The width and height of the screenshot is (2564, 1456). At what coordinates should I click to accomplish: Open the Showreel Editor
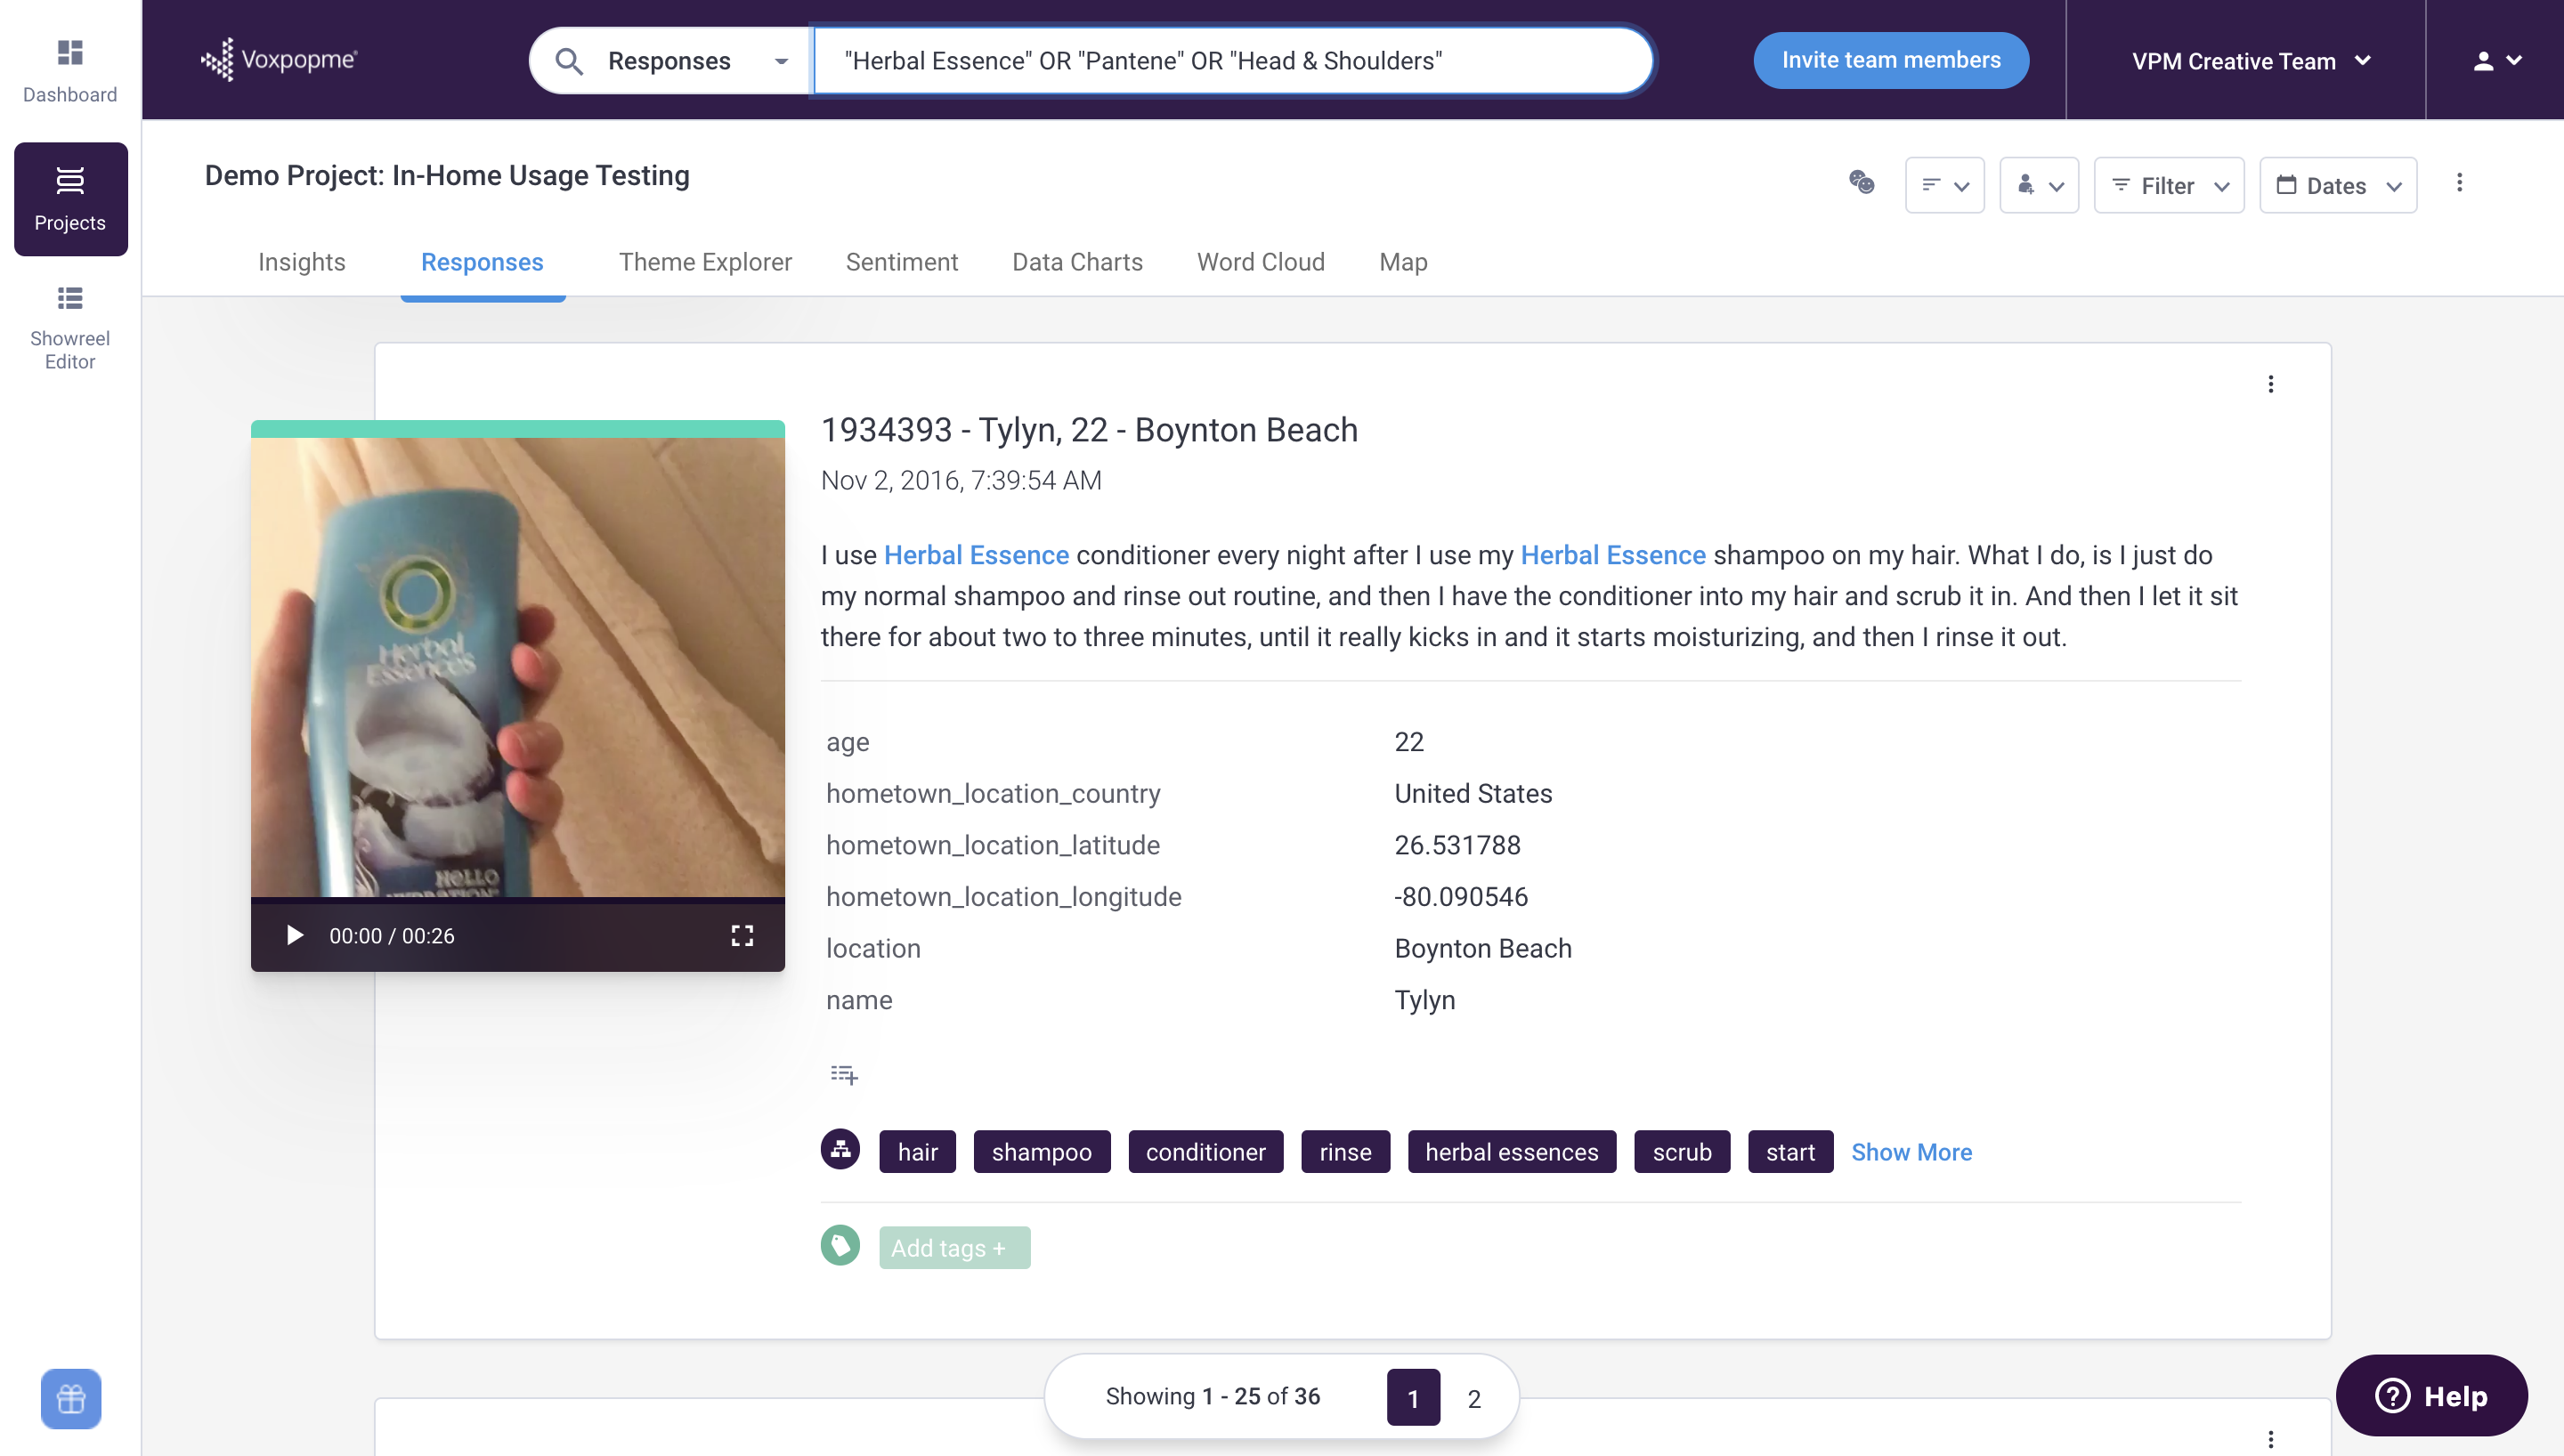(x=70, y=329)
